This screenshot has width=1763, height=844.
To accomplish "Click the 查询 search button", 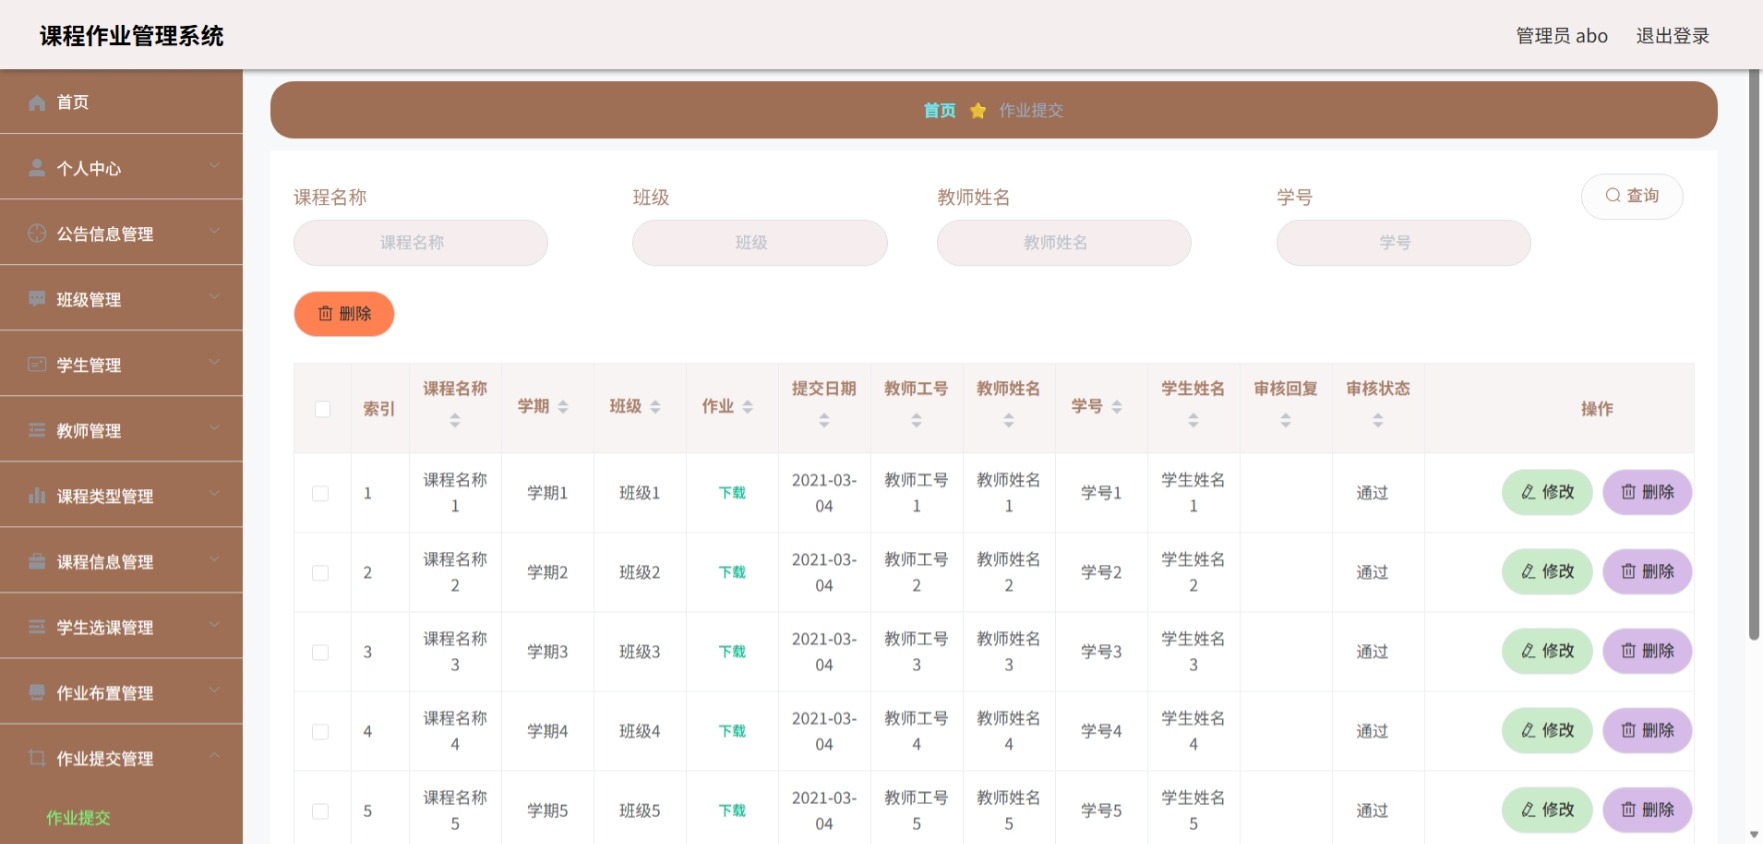I will (1632, 196).
